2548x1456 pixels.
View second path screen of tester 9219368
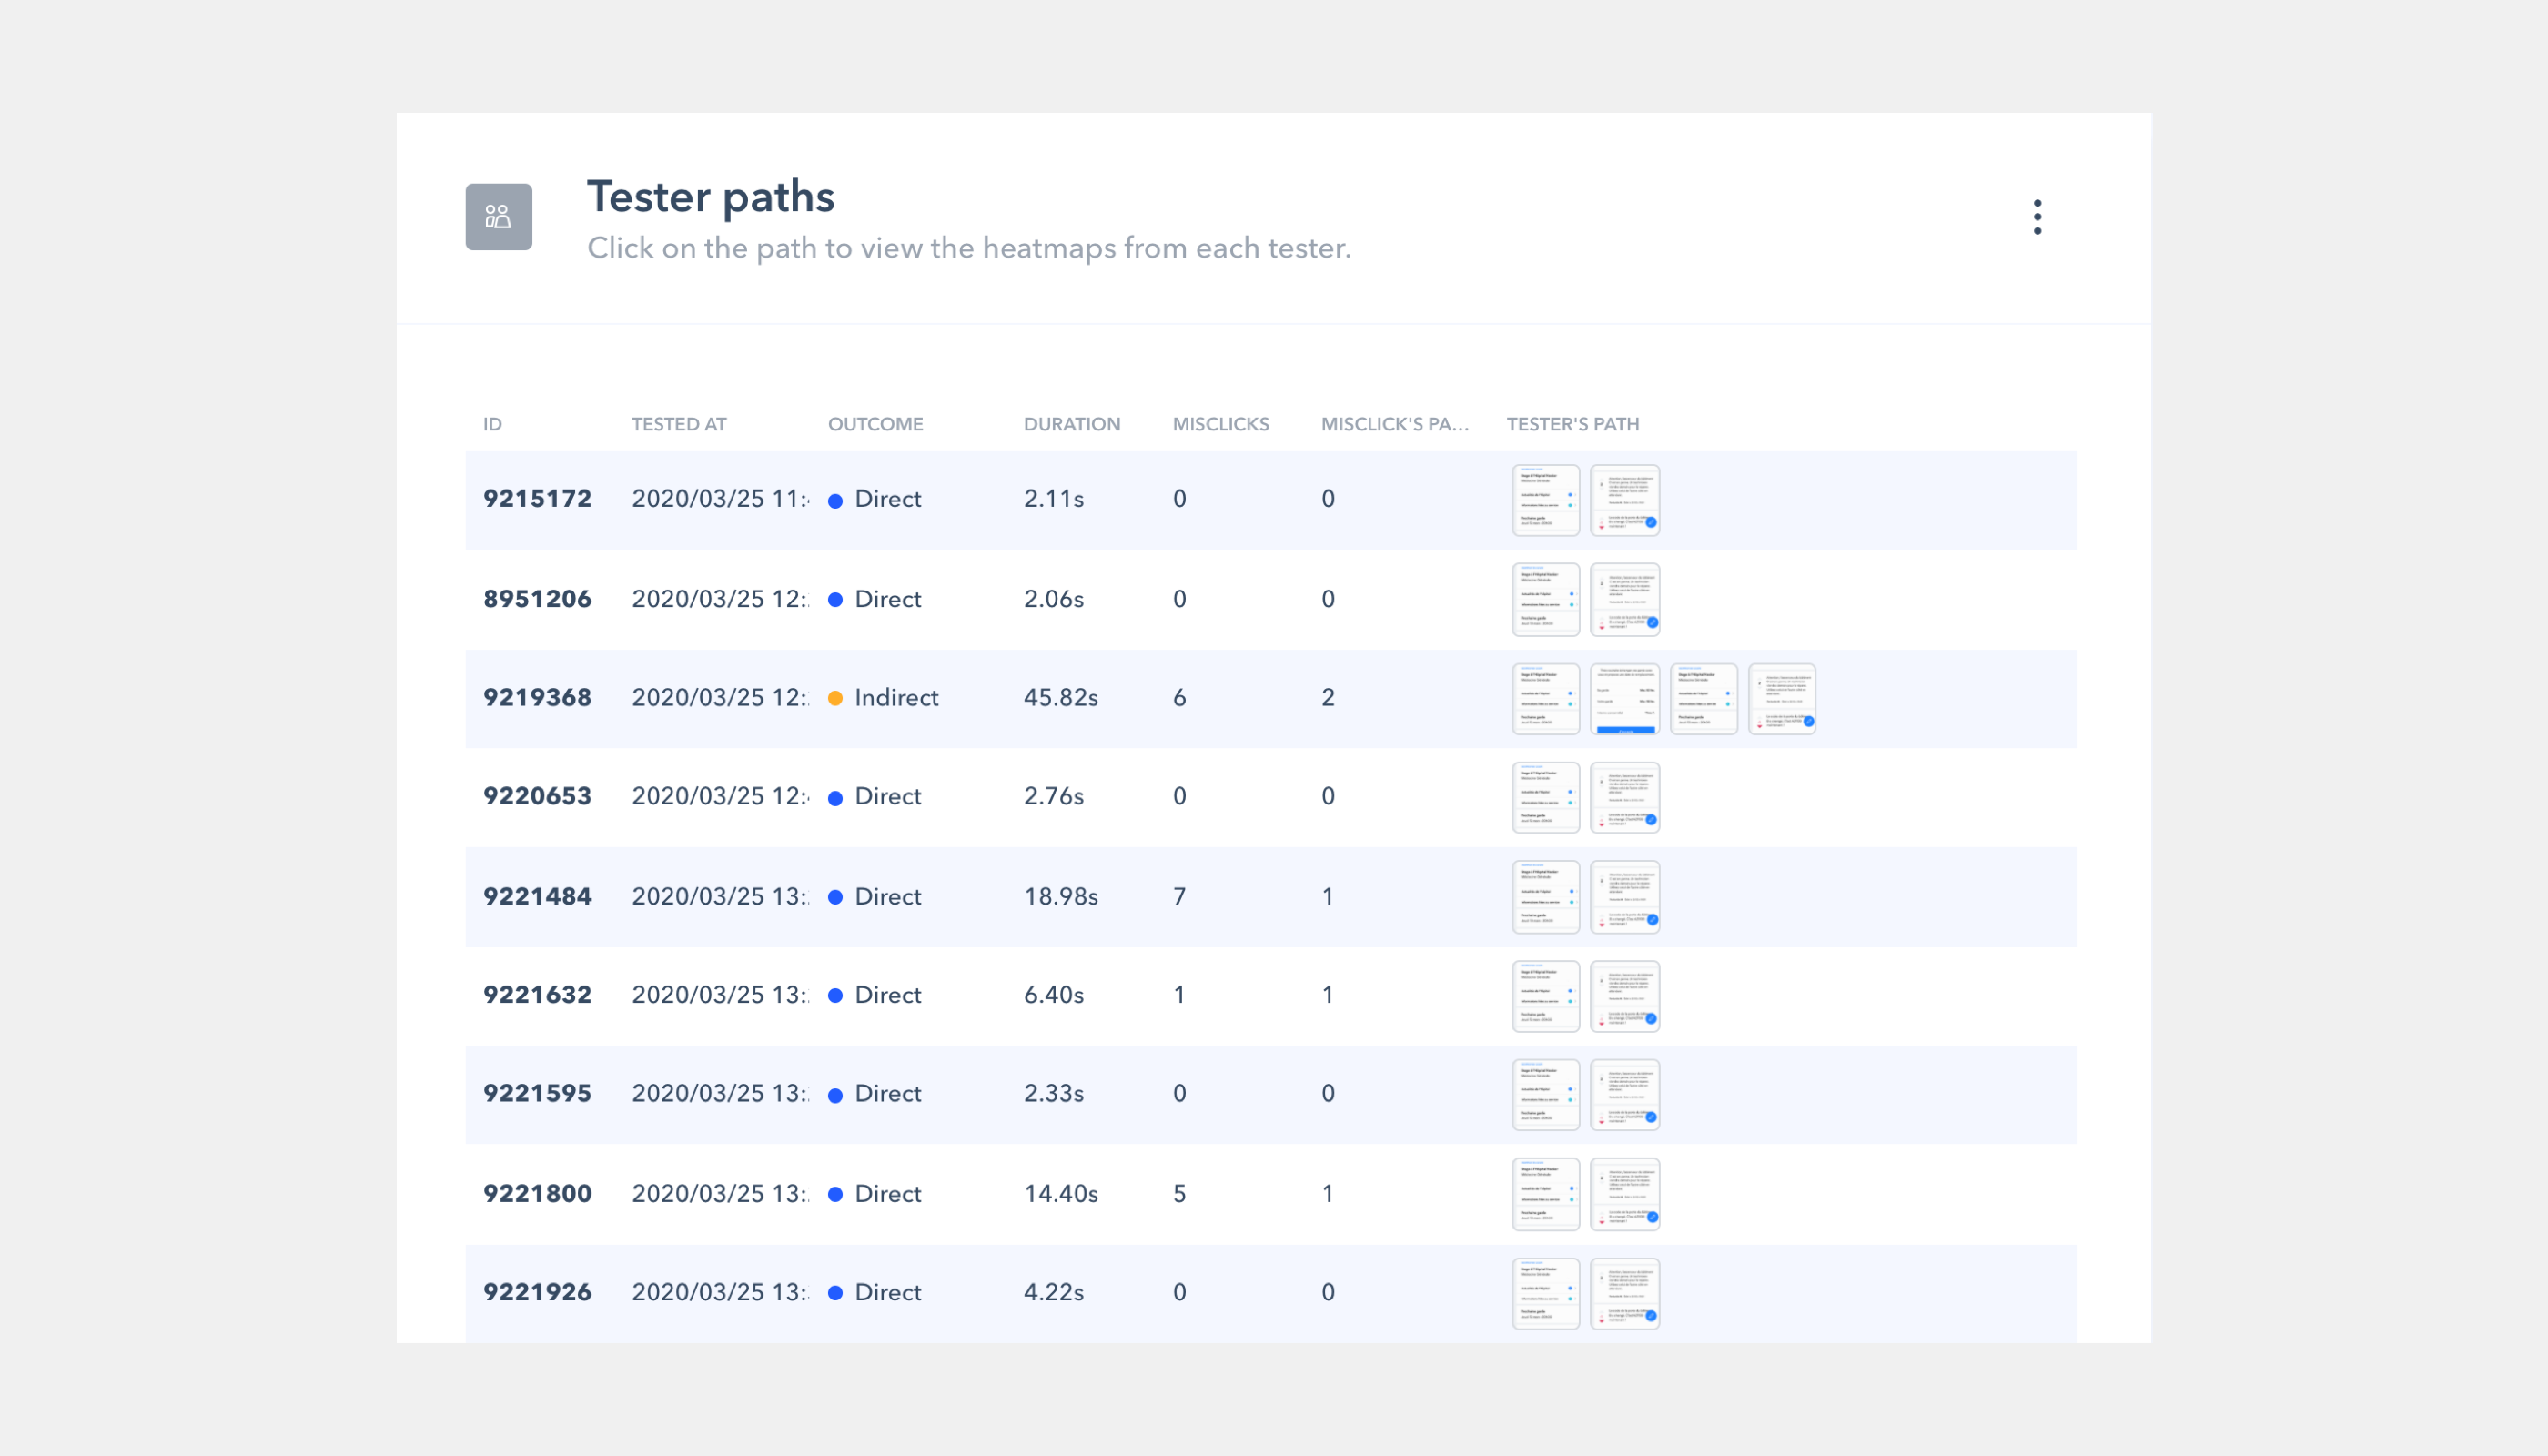click(1624, 698)
